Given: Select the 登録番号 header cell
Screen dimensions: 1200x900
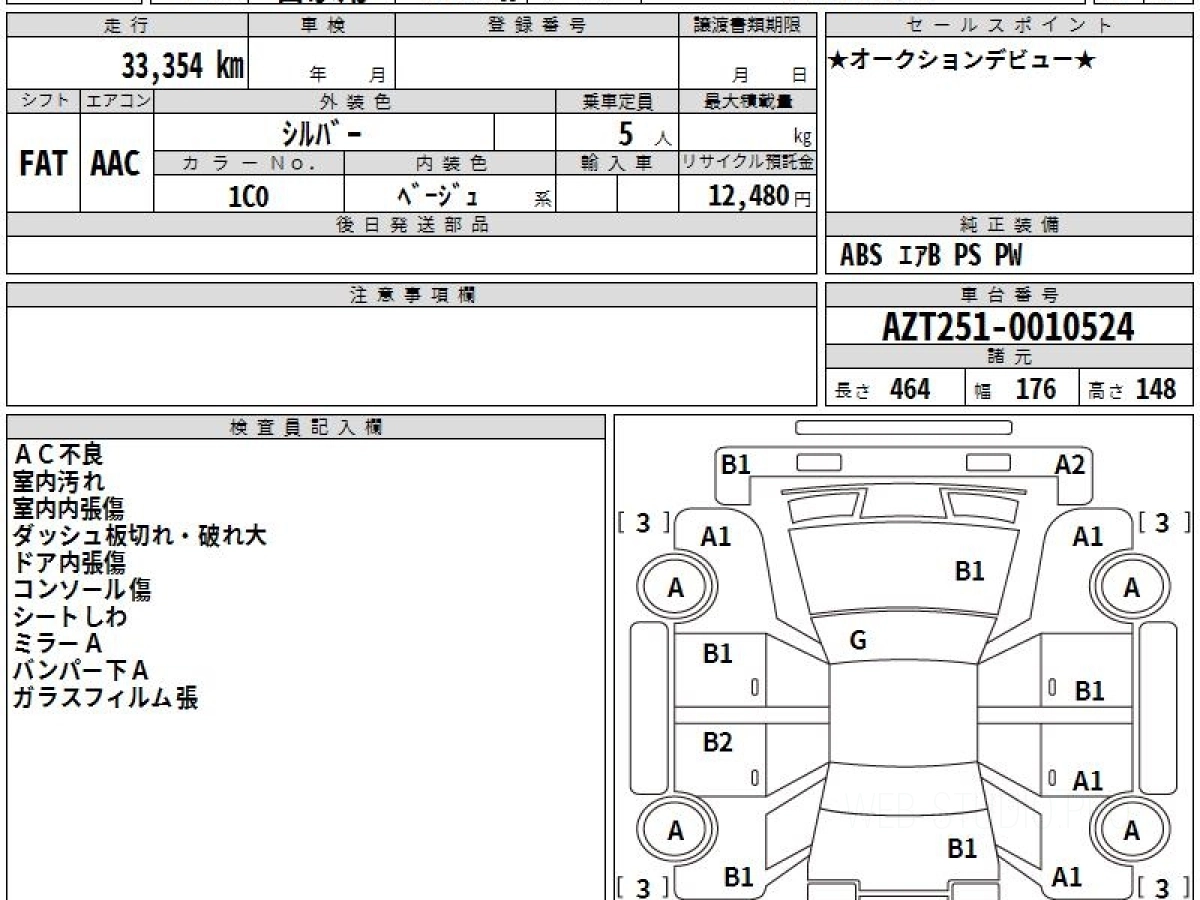Looking at the screenshot, I should 537,26.
